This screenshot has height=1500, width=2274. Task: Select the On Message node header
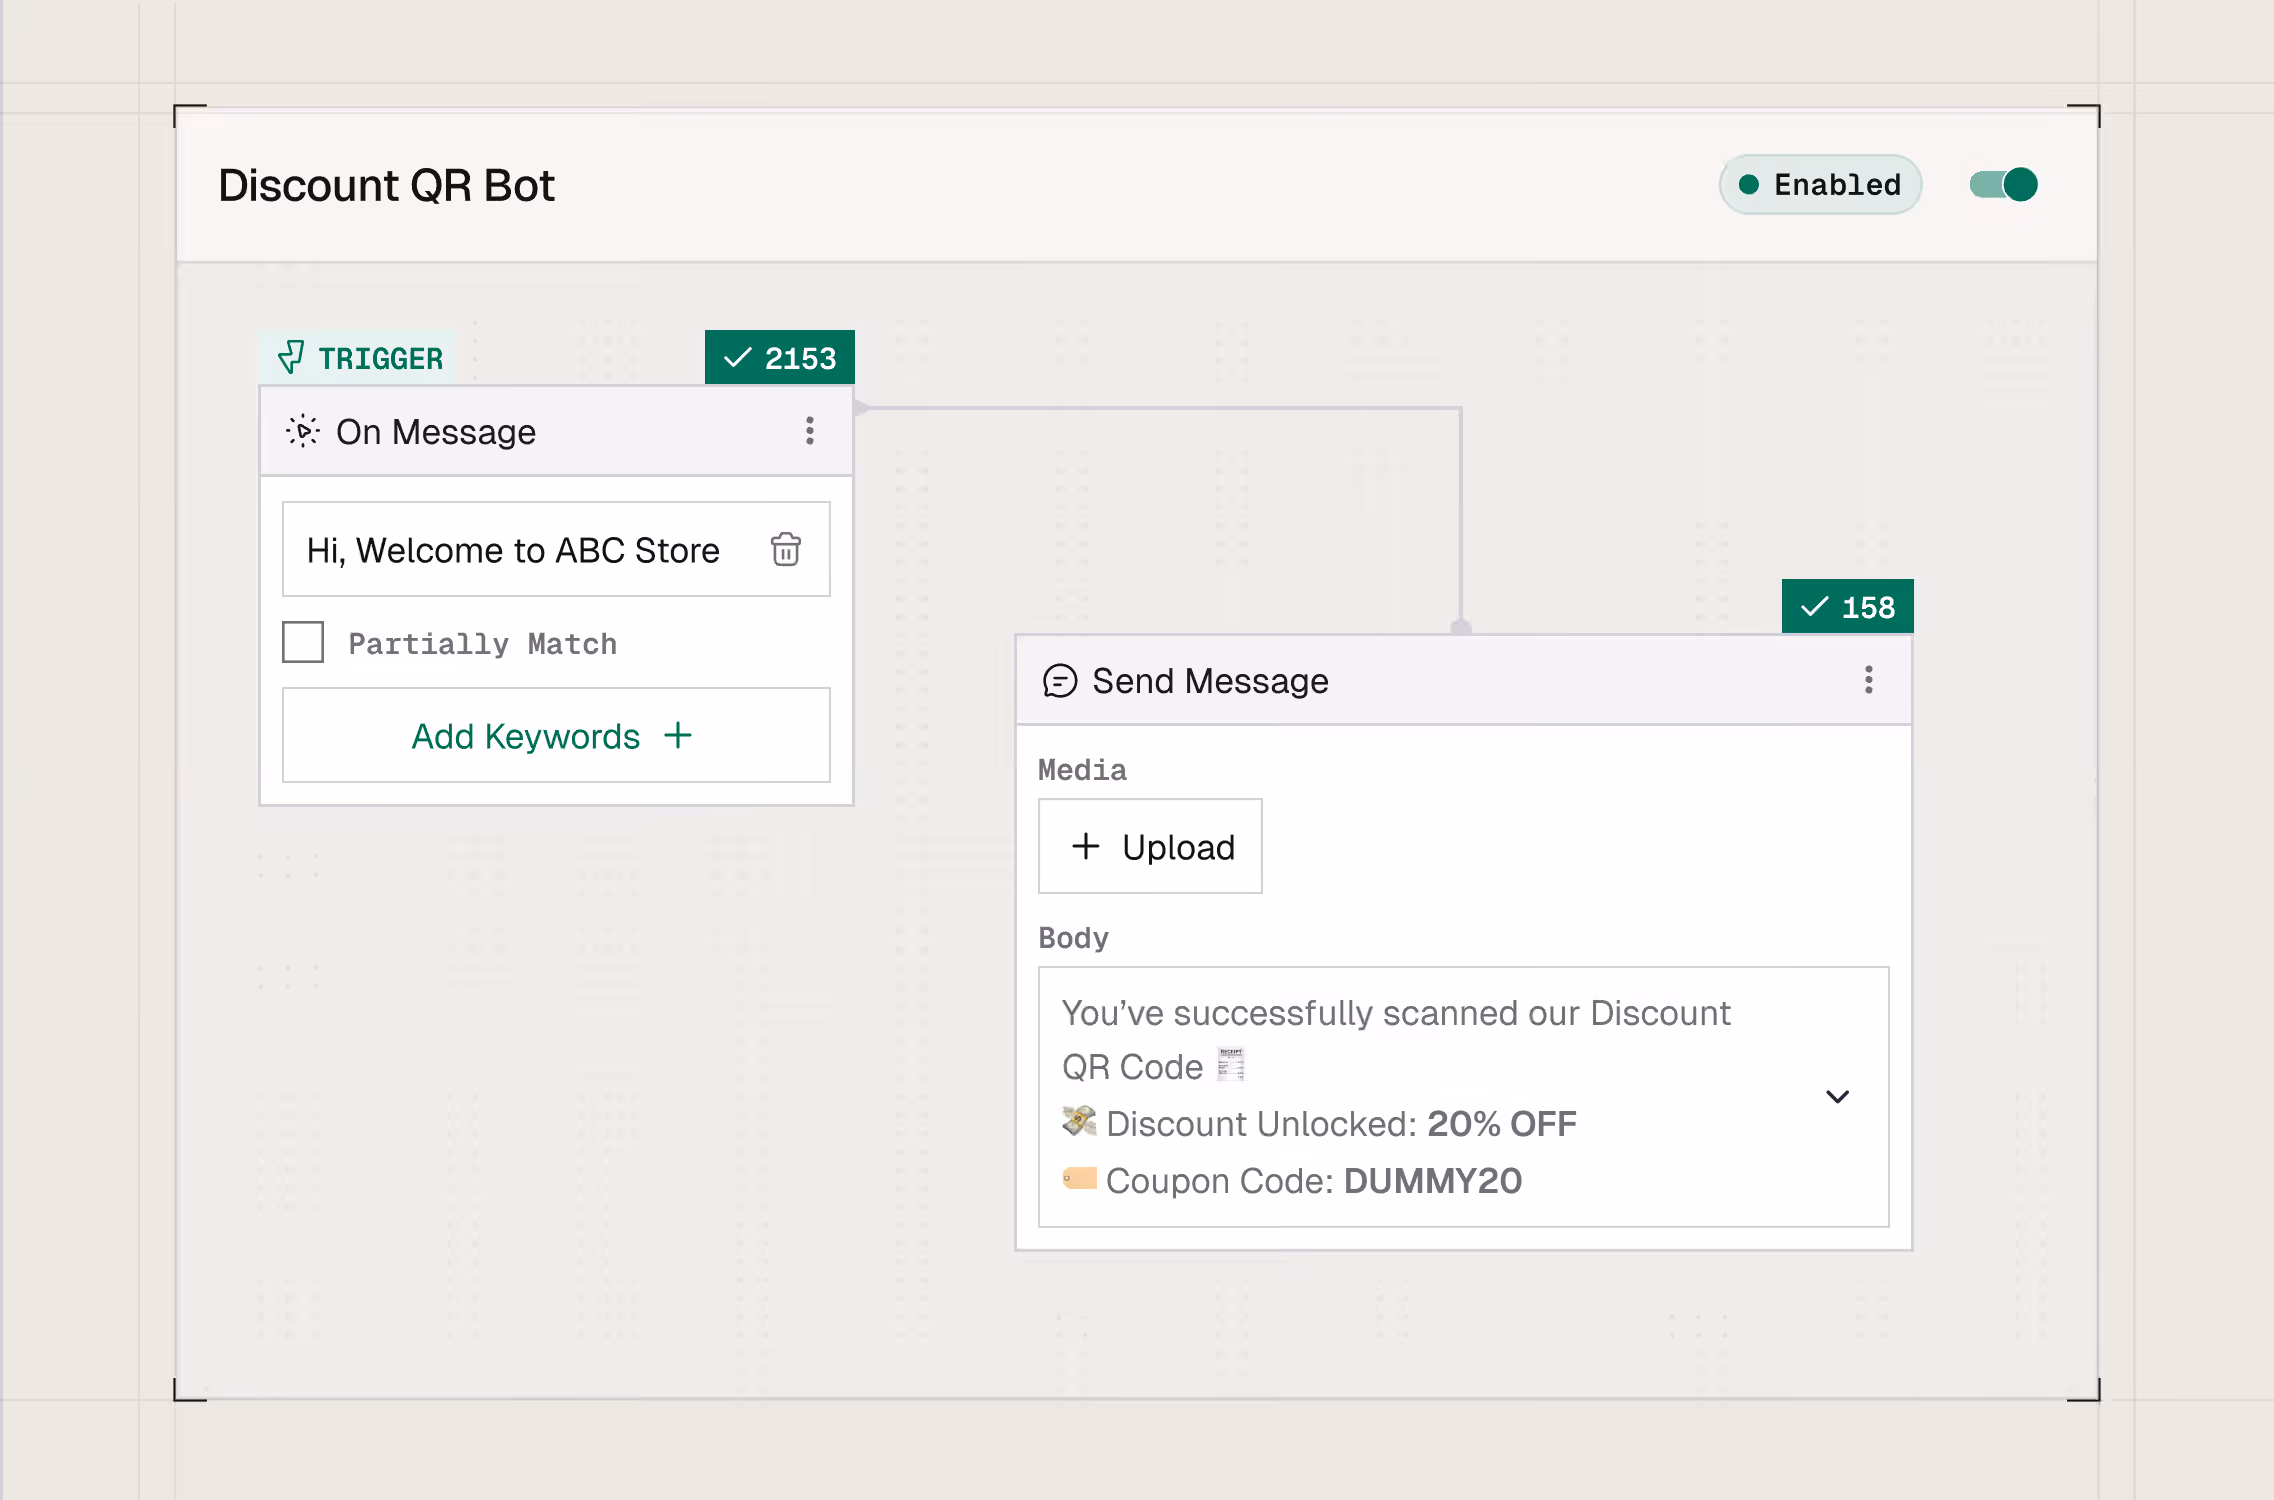[600, 431]
